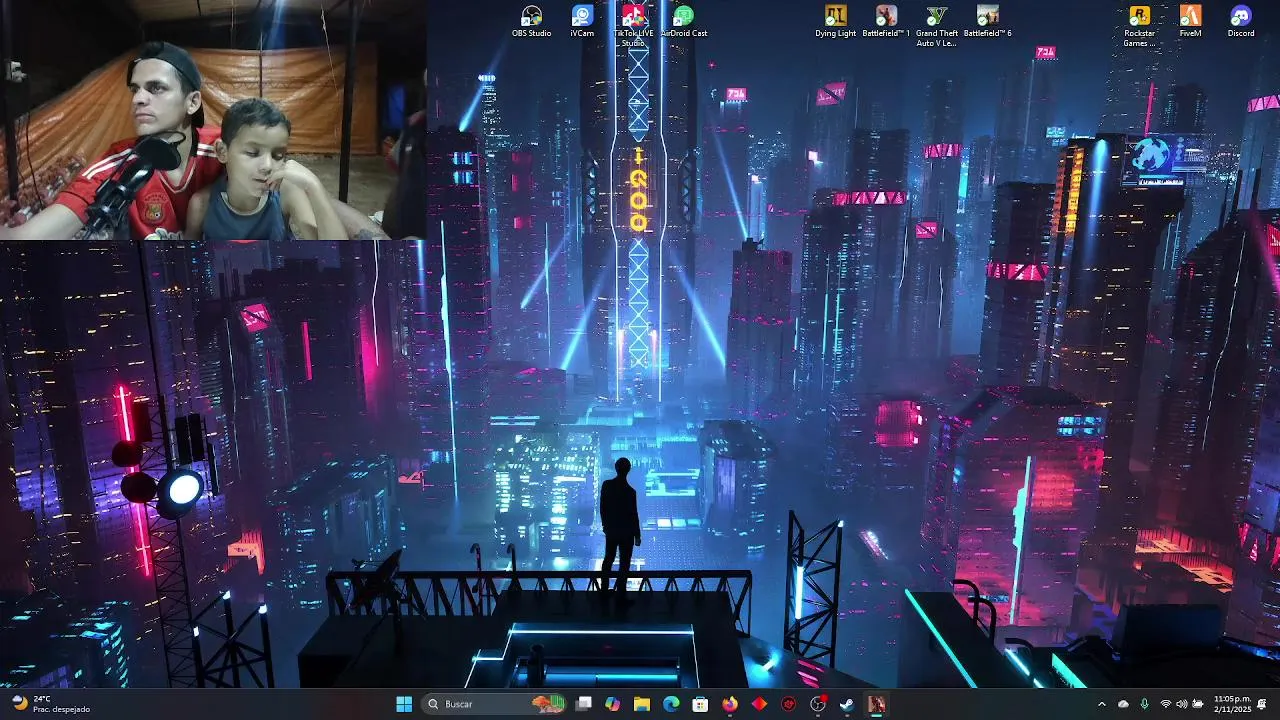1280x720 pixels.
Task: Launch Copilot from the taskbar
Action: 613,704
